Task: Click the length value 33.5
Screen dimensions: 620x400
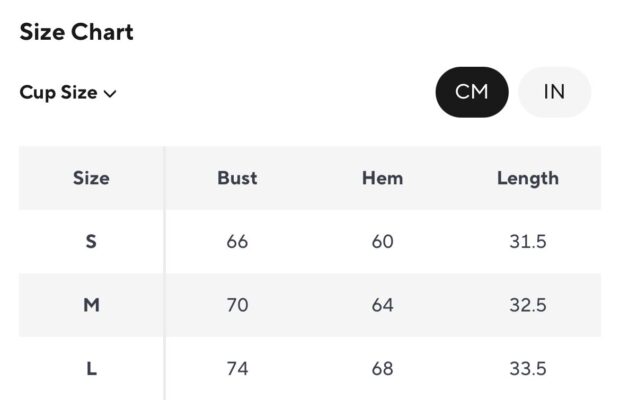Action: [x=527, y=369]
